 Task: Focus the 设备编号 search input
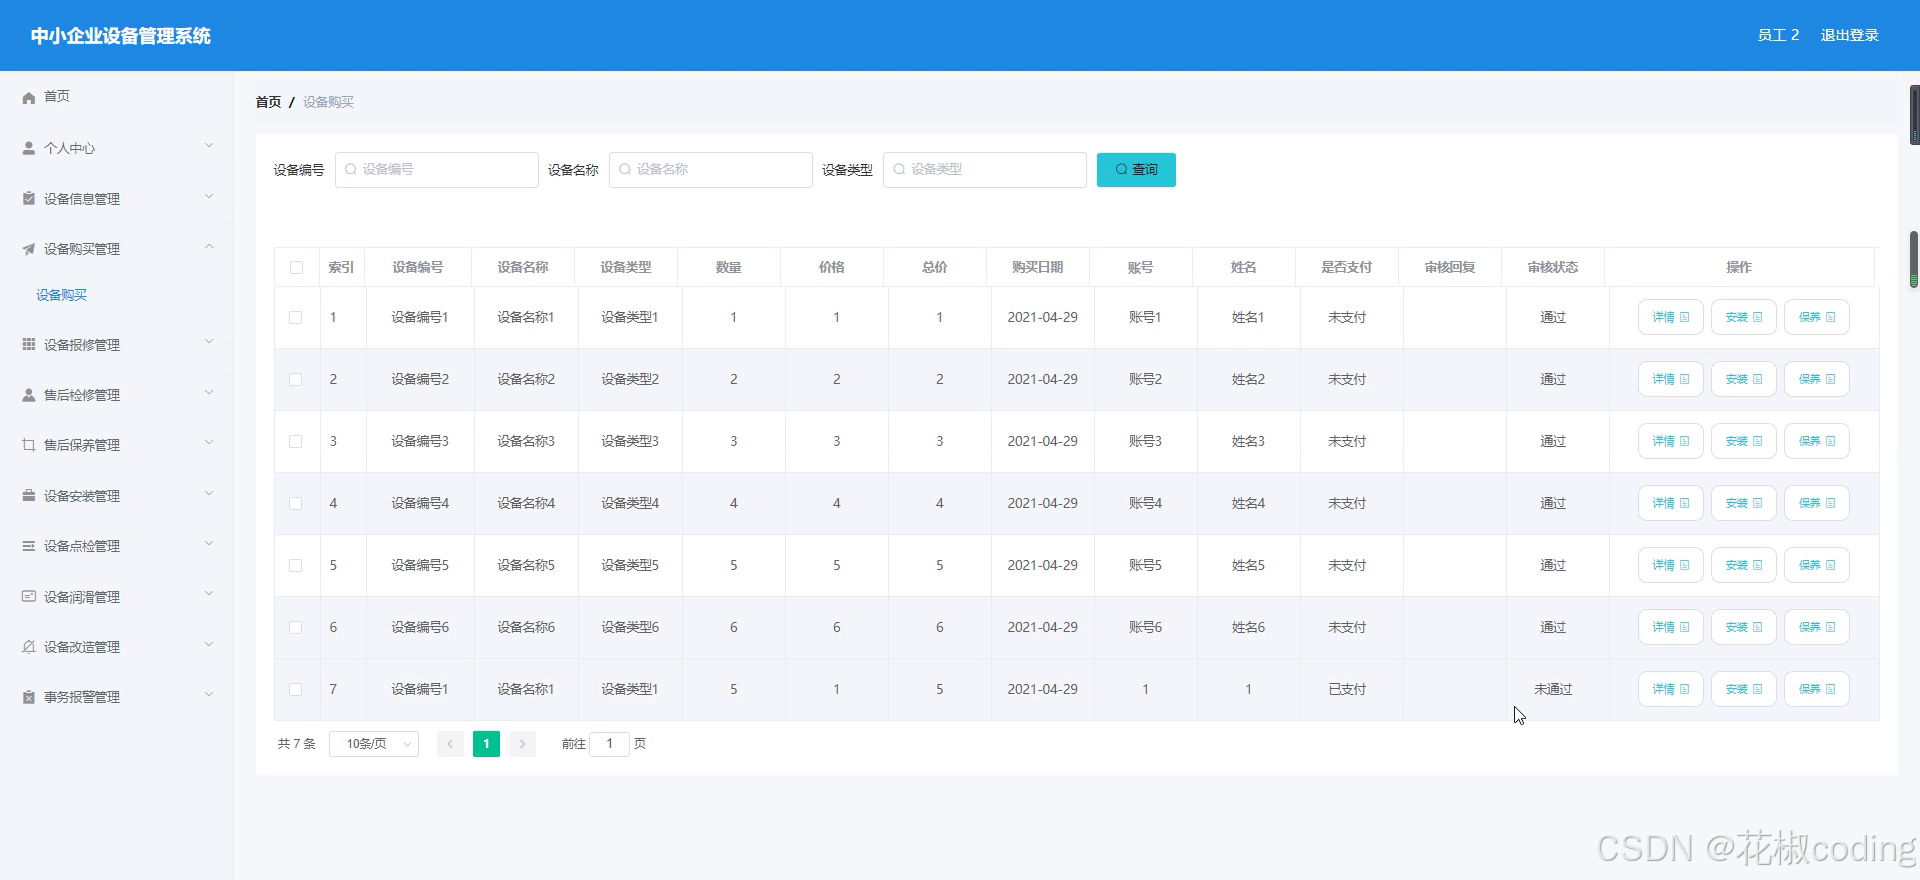pyautogui.click(x=437, y=170)
